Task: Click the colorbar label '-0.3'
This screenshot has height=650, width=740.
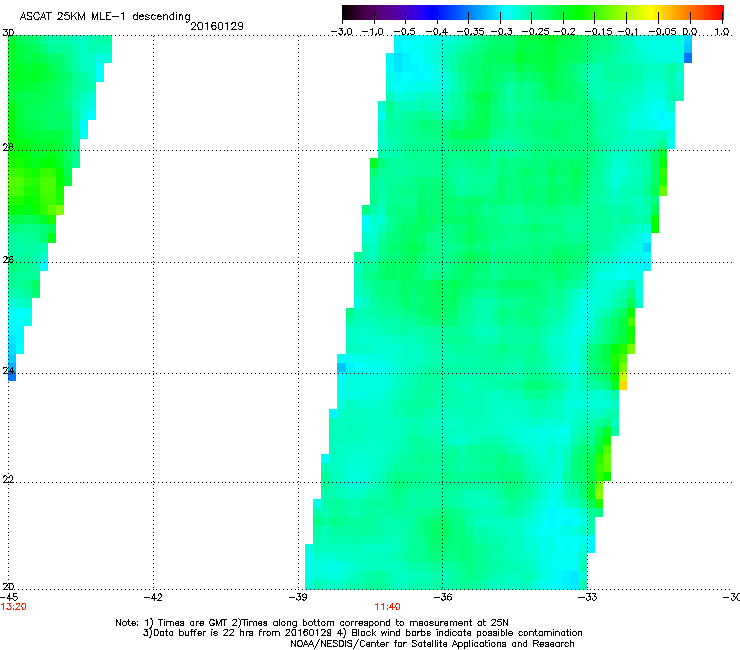Action: coord(501,32)
